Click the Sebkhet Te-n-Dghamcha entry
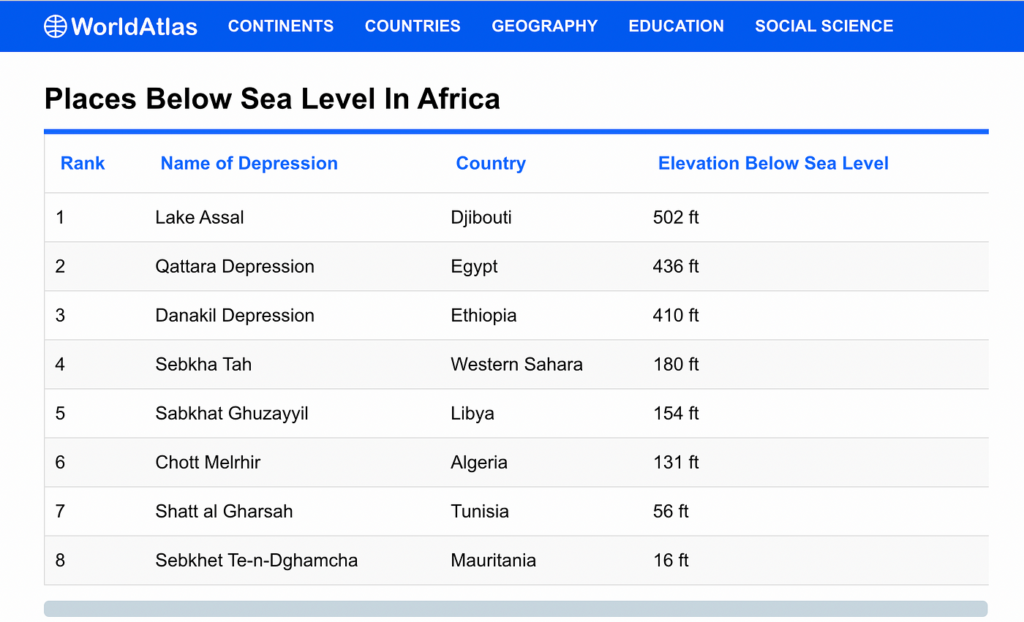This screenshot has width=1024, height=622. click(x=256, y=560)
